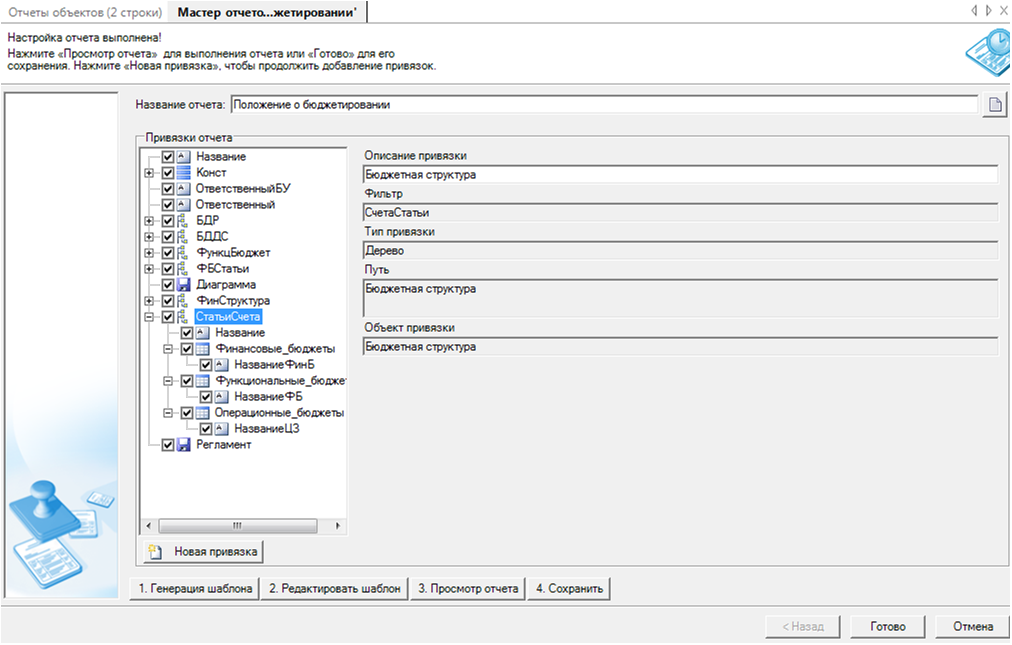Click the disk icon beside Регламент
The height and width of the screenshot is (645, 1012).
(183, 445)
